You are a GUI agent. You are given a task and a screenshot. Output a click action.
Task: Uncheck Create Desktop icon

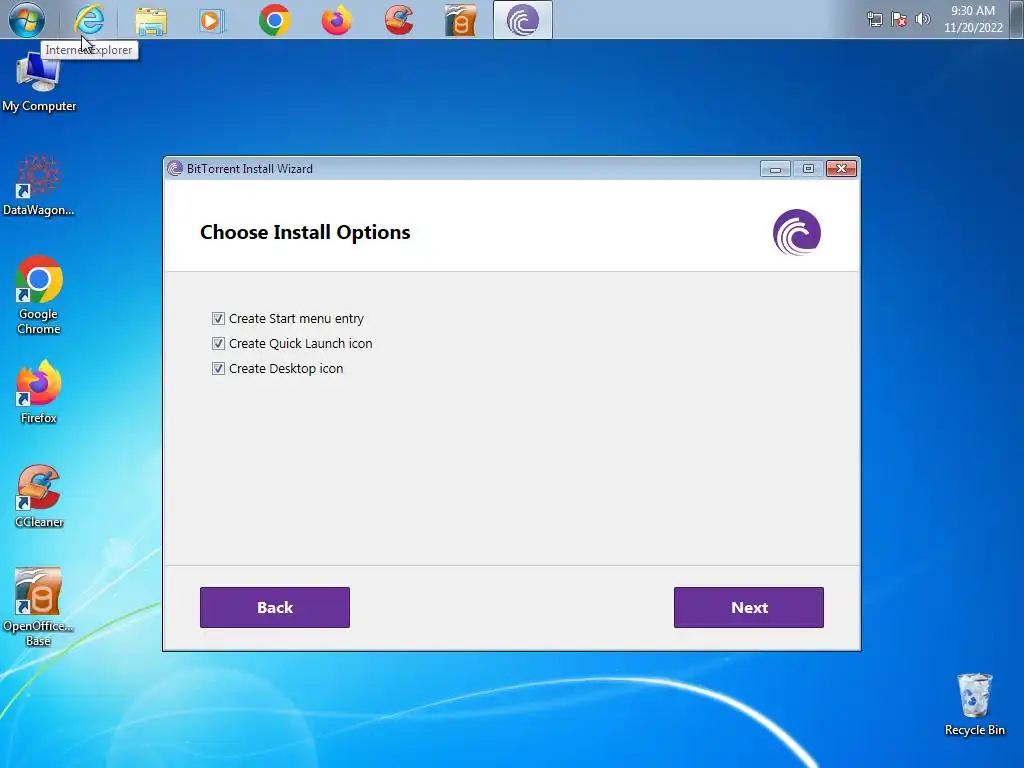pos(218,368)
